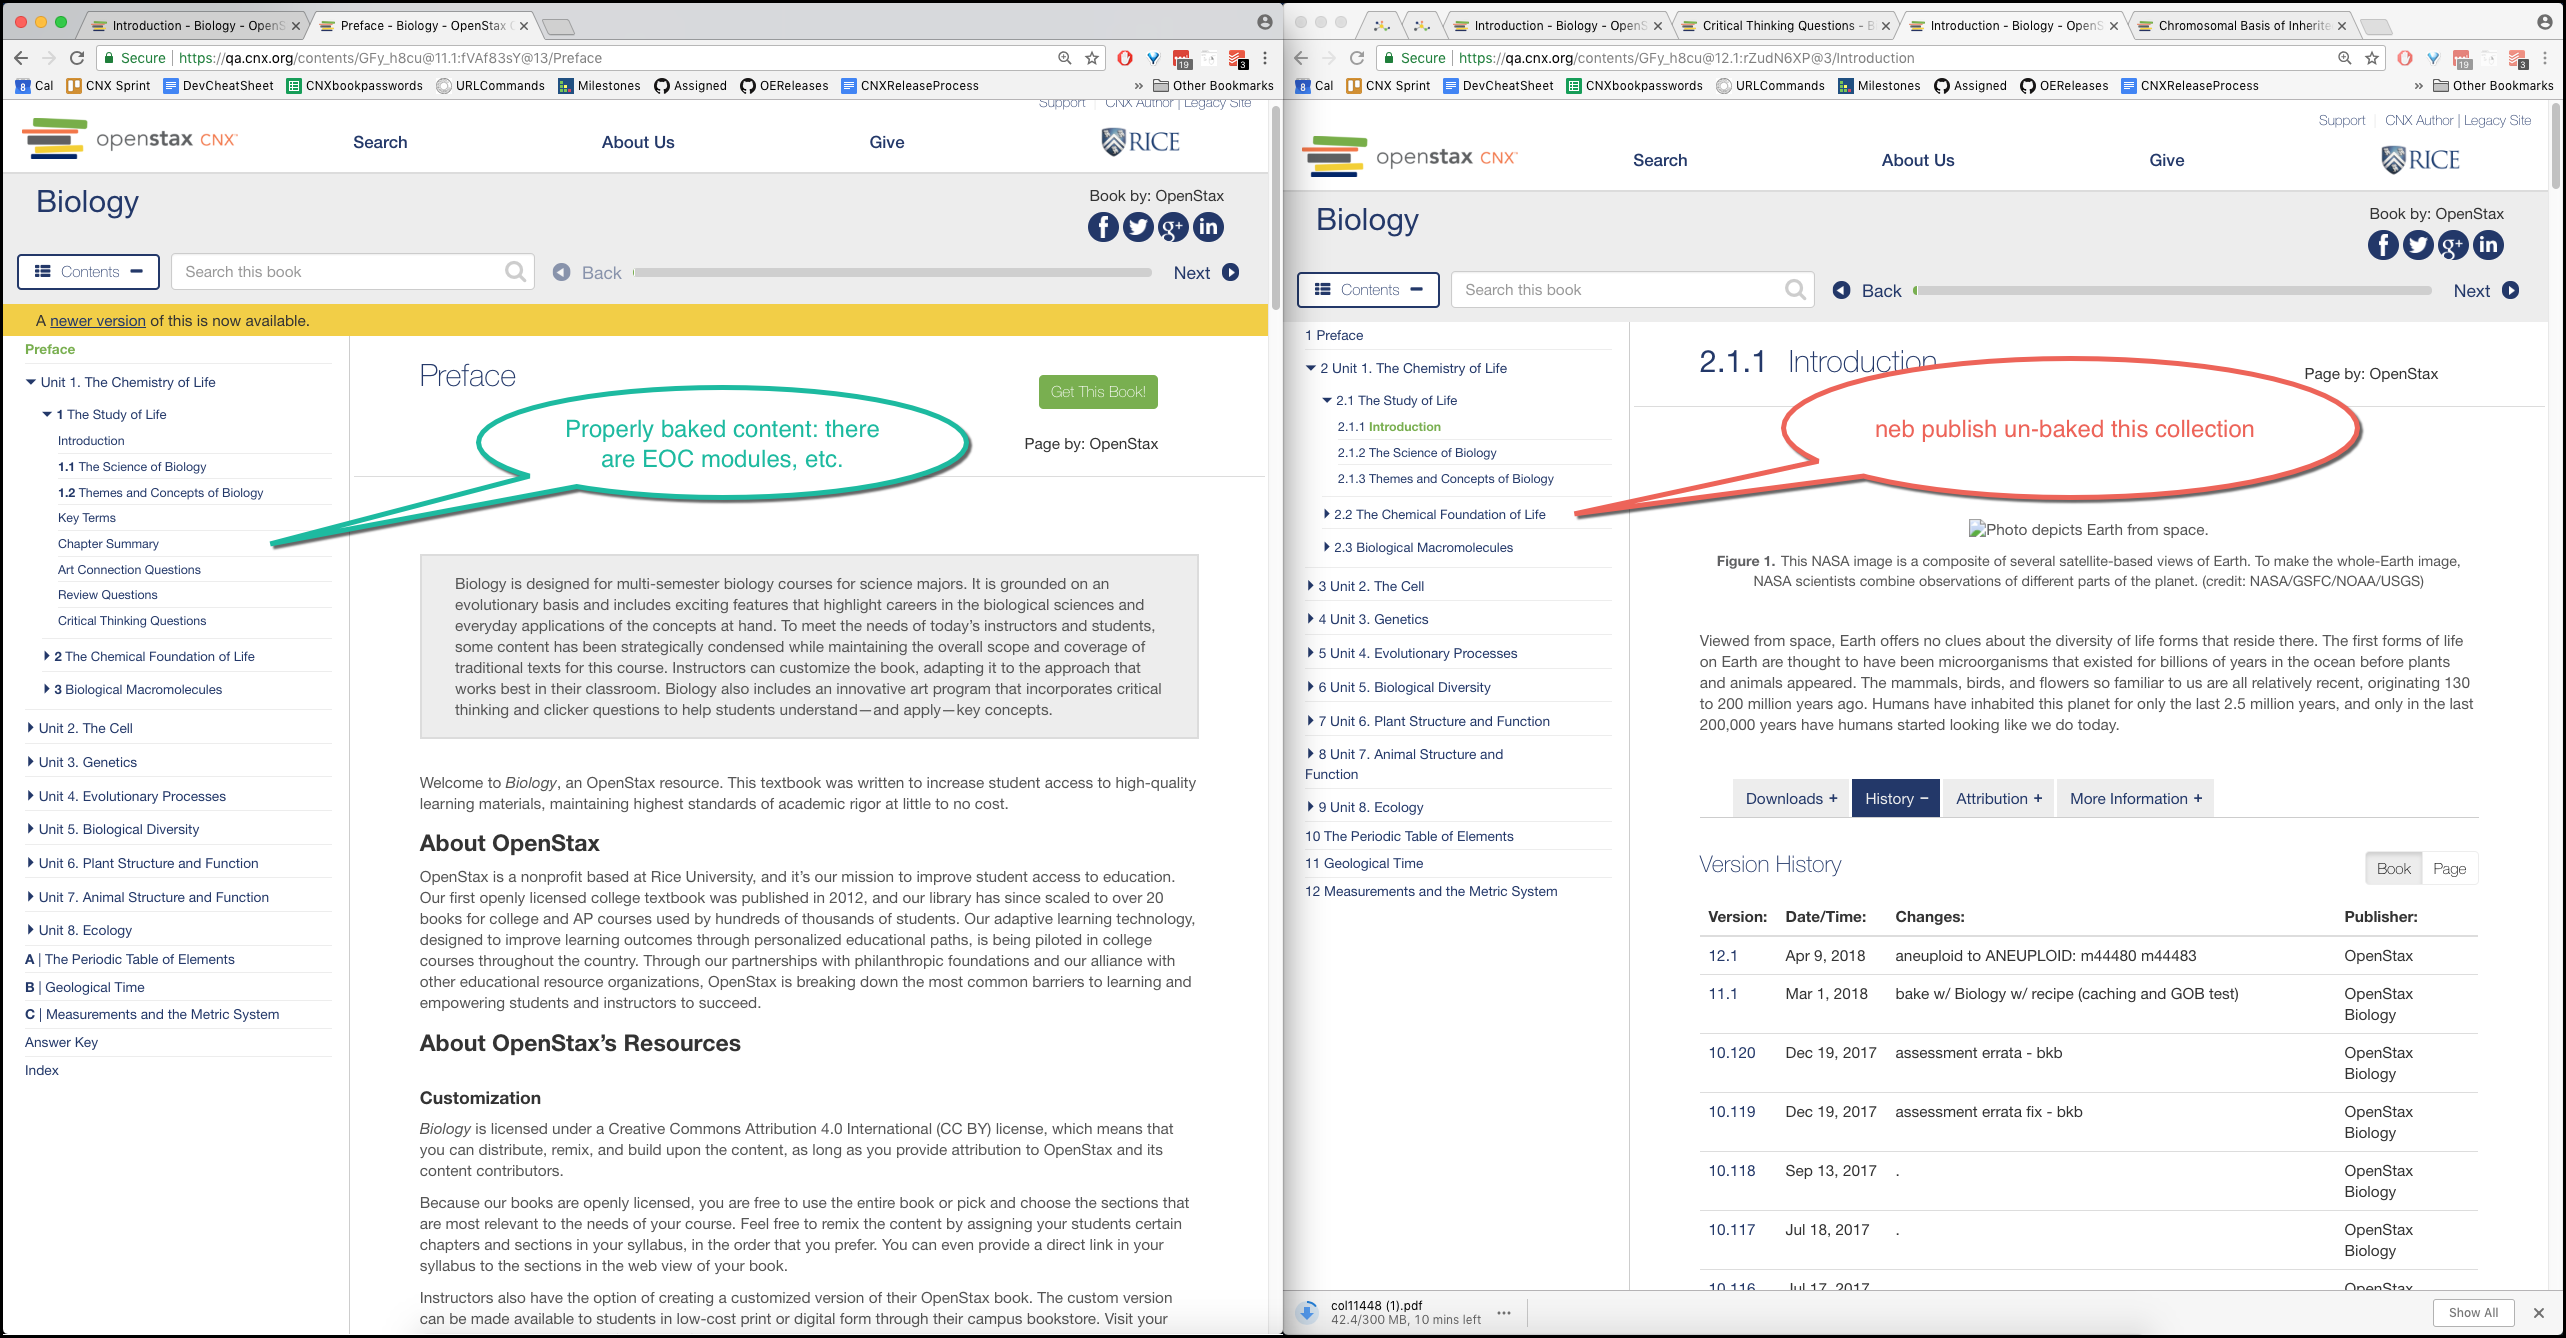Open Critical Thinking Questions browser tab
Screen dimensions: 2566x1338
pos(1777,25)
